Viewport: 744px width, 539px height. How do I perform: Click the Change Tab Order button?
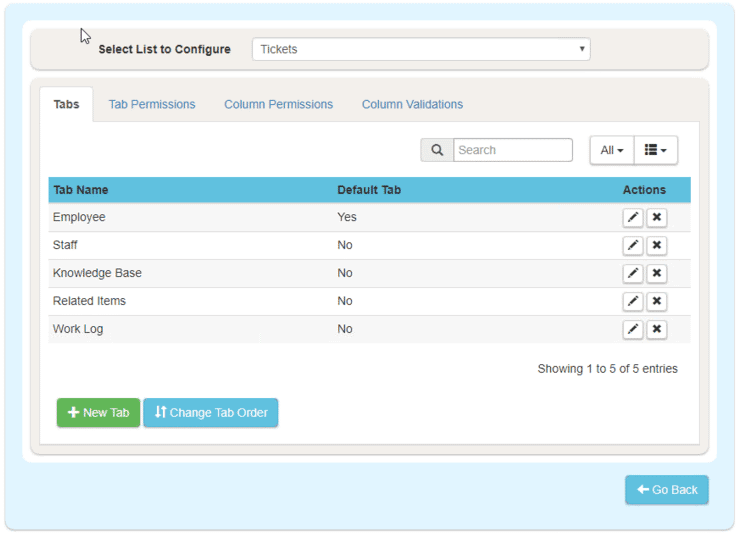[211, 412]
